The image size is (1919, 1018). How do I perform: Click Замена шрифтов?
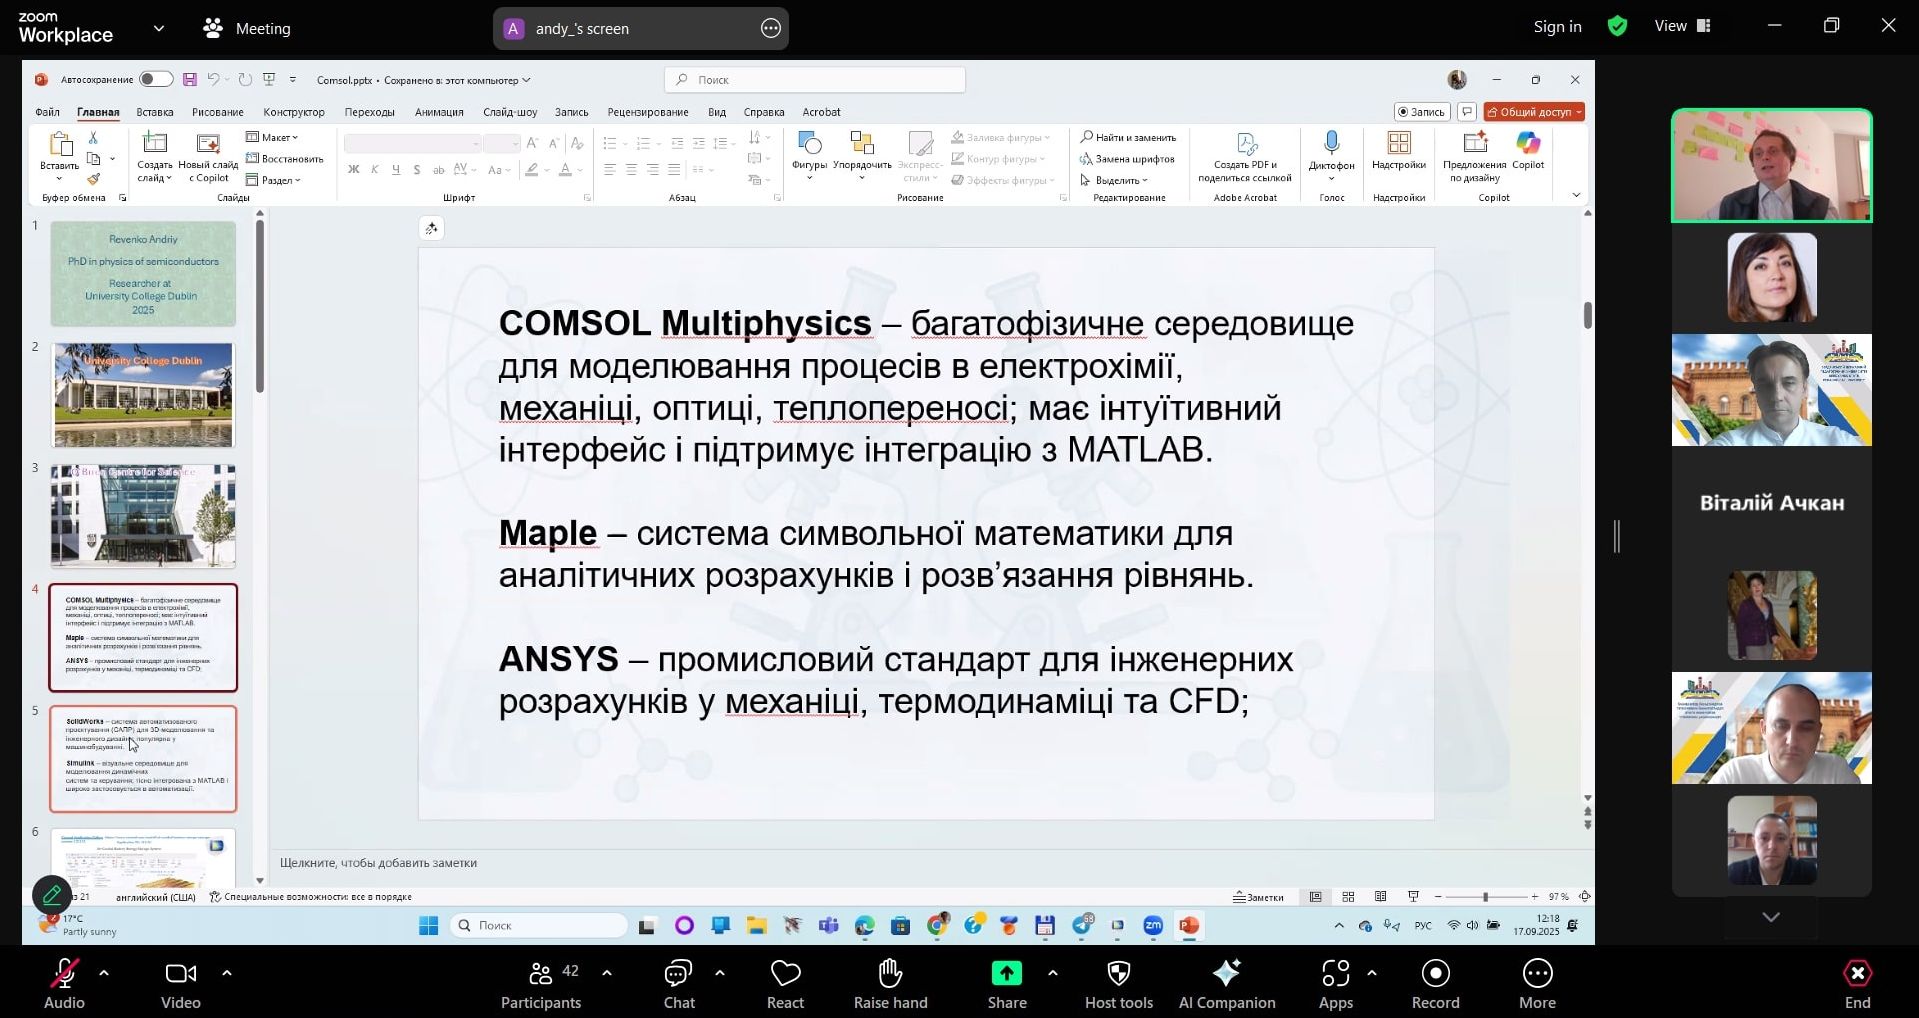(x=1127, y=159)
